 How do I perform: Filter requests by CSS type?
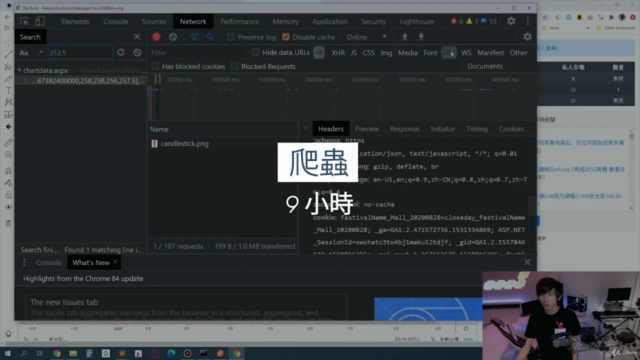coord(369,53)
